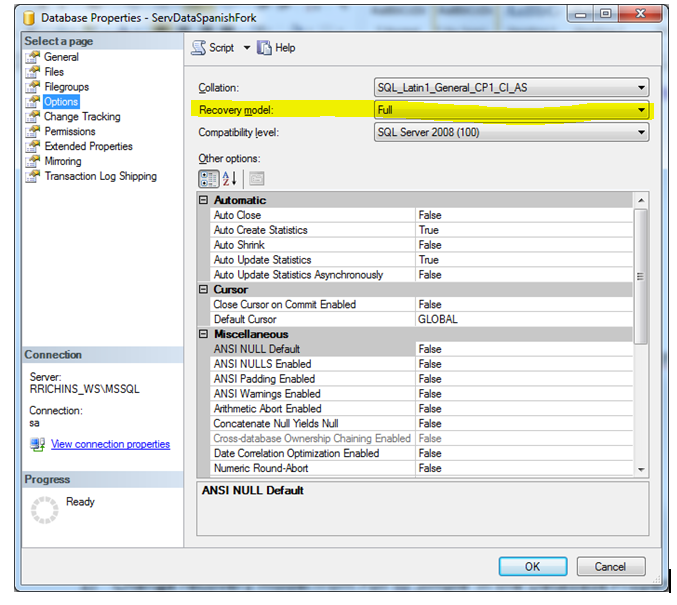Click the Files page icon
Image resolution: width=677 pixels, height=605 pixels.
pos(32,72)
